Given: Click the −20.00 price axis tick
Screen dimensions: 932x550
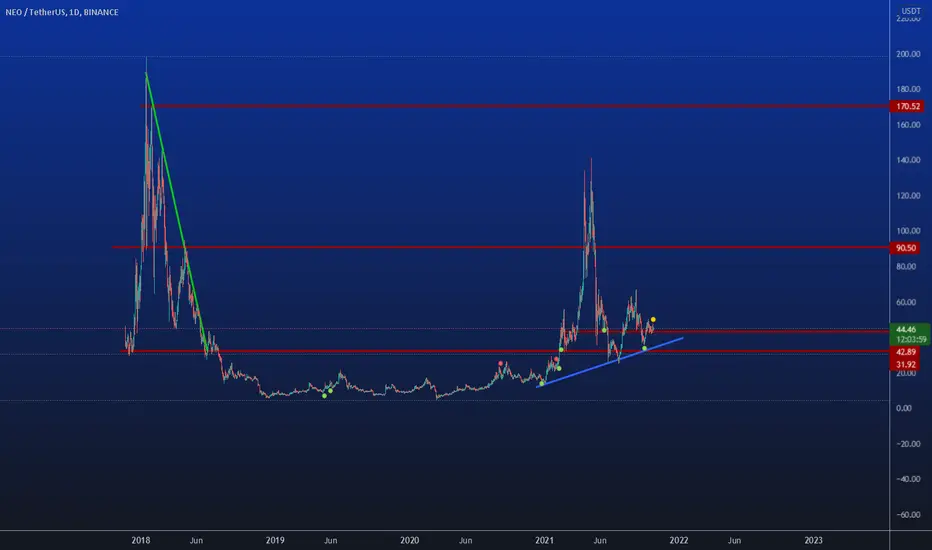Looking at the screenshot, I should (x=908, y=444).
